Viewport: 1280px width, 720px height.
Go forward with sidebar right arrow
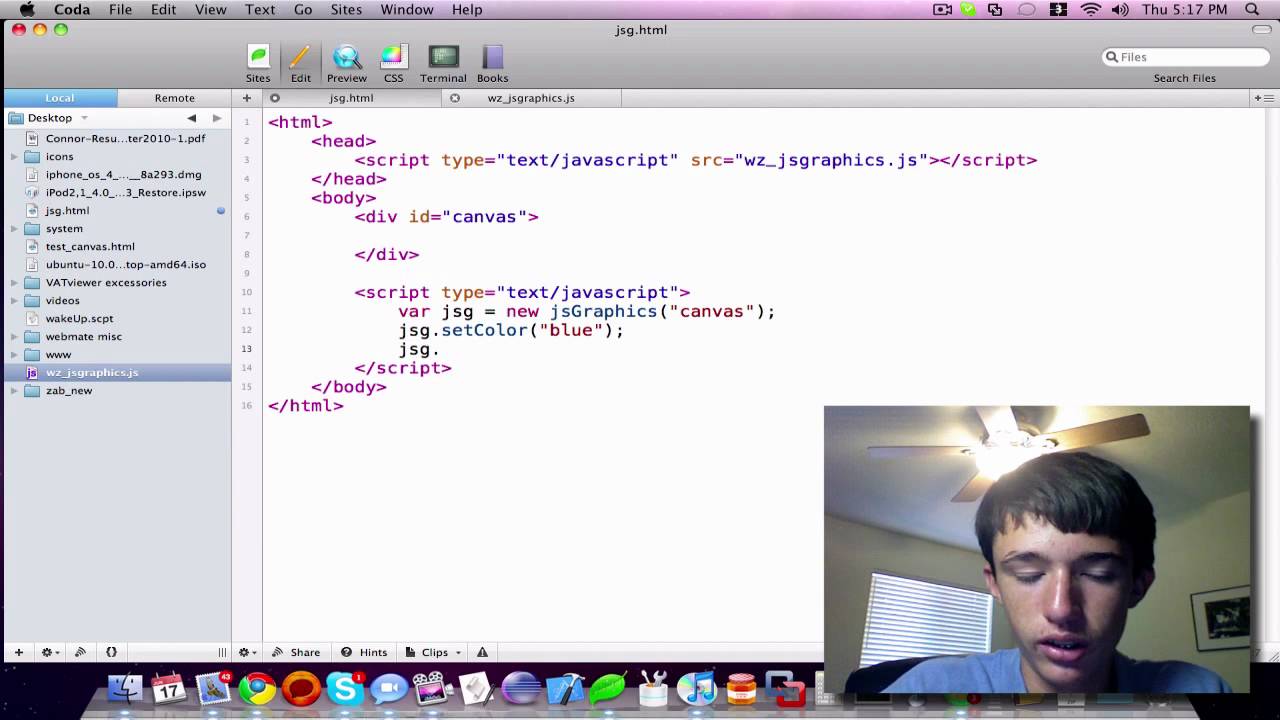coord(217,118)
